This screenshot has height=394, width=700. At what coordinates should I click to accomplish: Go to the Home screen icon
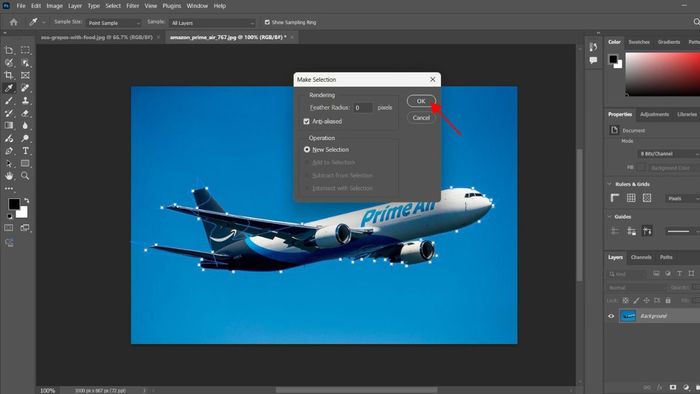tap(14, 22)
